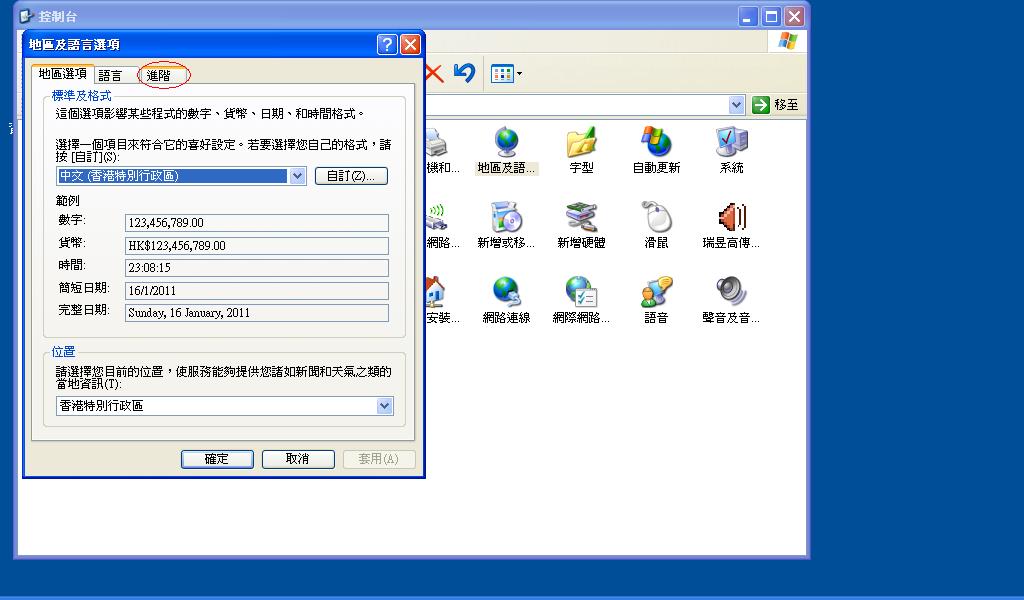The image size is (1024, 600).
Task: Open the 網際網路... options icon
Action: pyautogui.click(x=581, y=301)
